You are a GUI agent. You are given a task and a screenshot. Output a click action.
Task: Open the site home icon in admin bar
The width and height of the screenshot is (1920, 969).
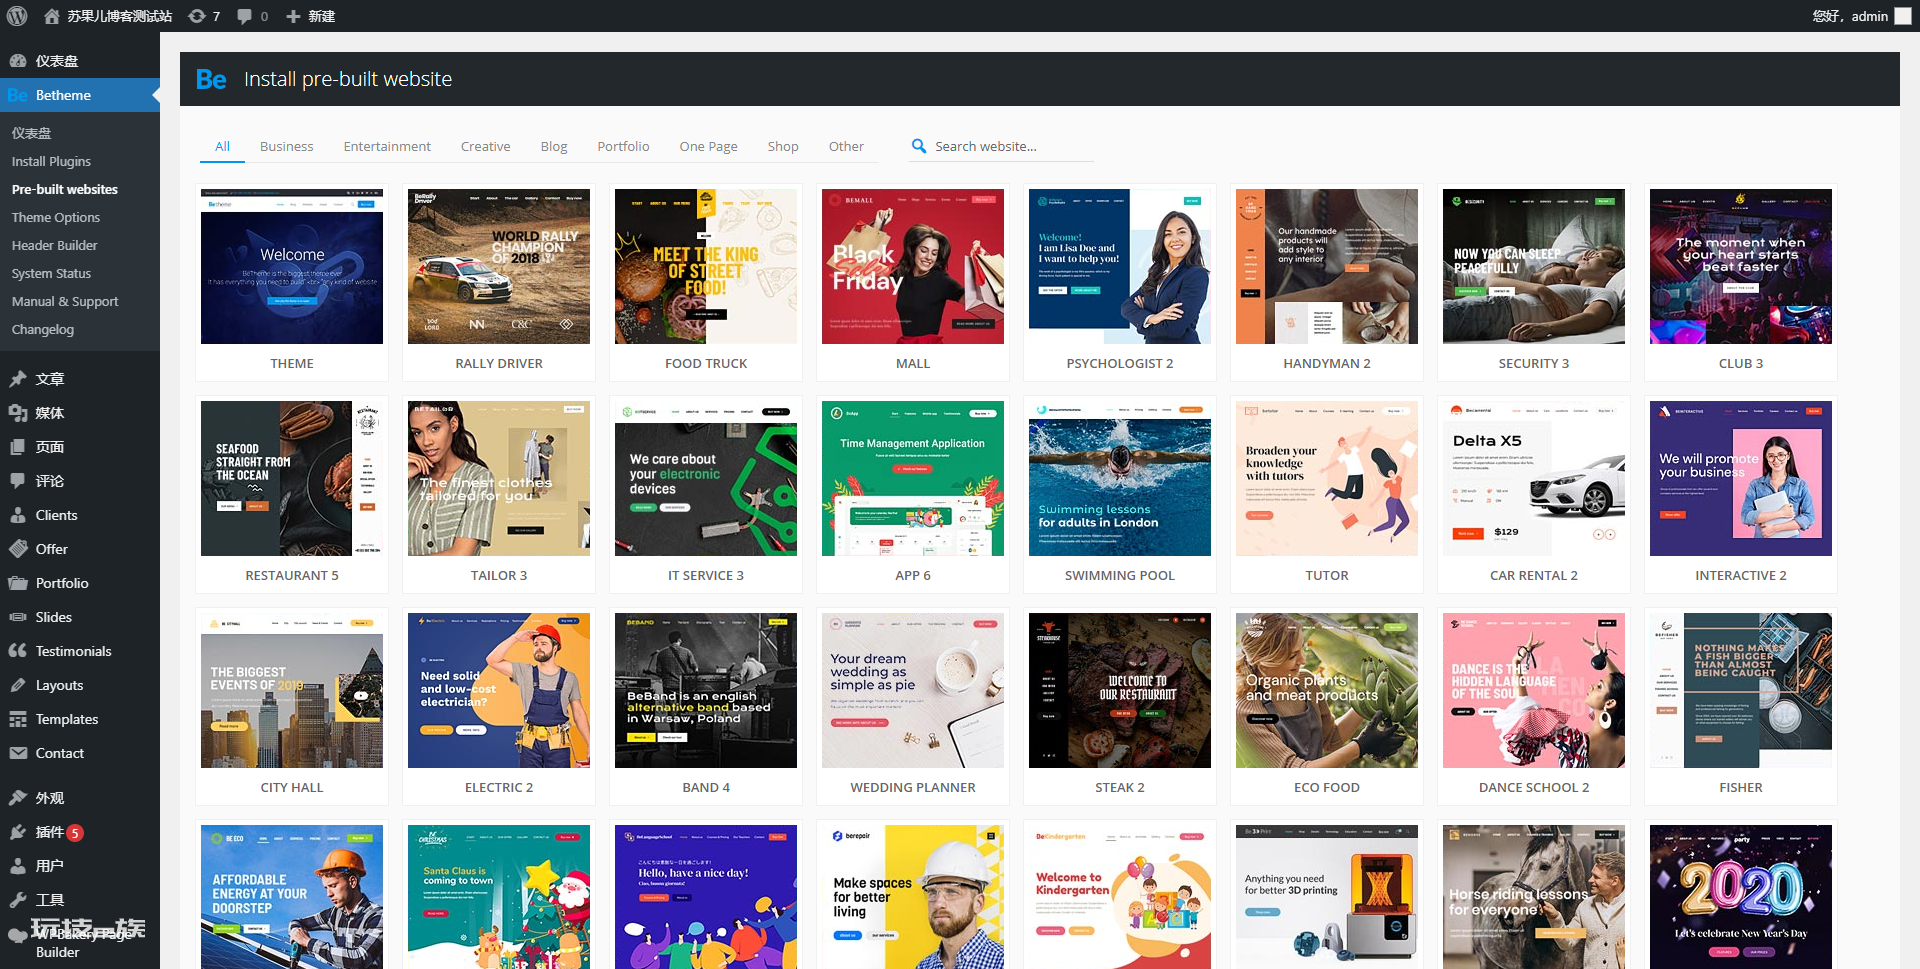point(52,16)
